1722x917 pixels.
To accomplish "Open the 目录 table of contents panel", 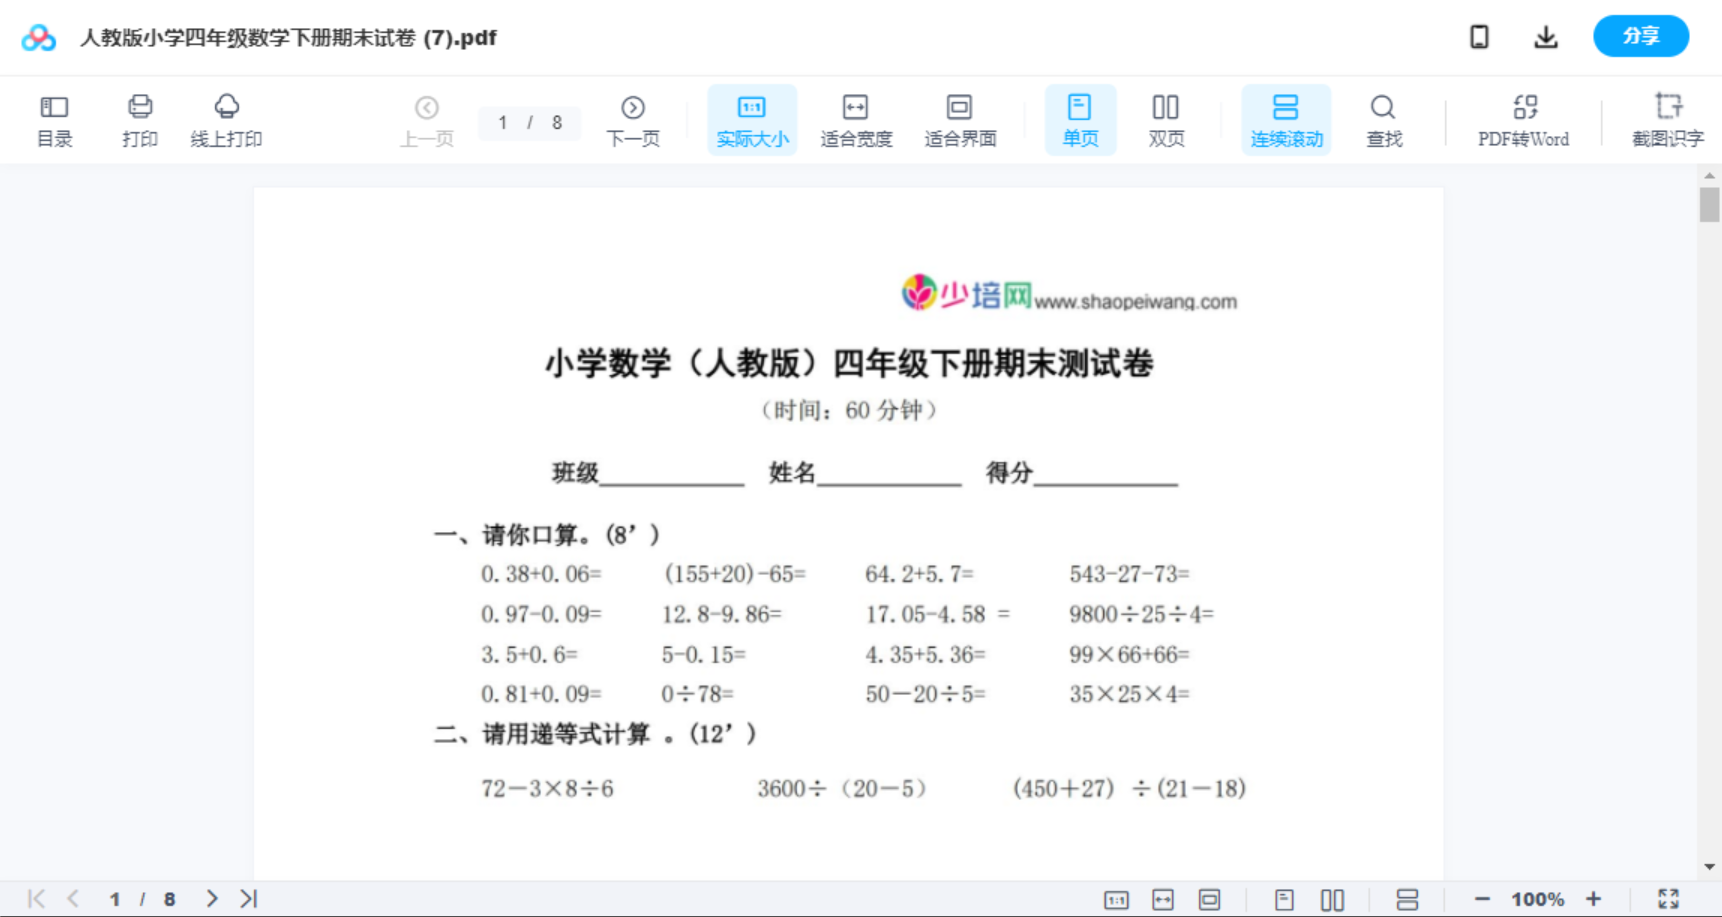I will tap(54, 119).
